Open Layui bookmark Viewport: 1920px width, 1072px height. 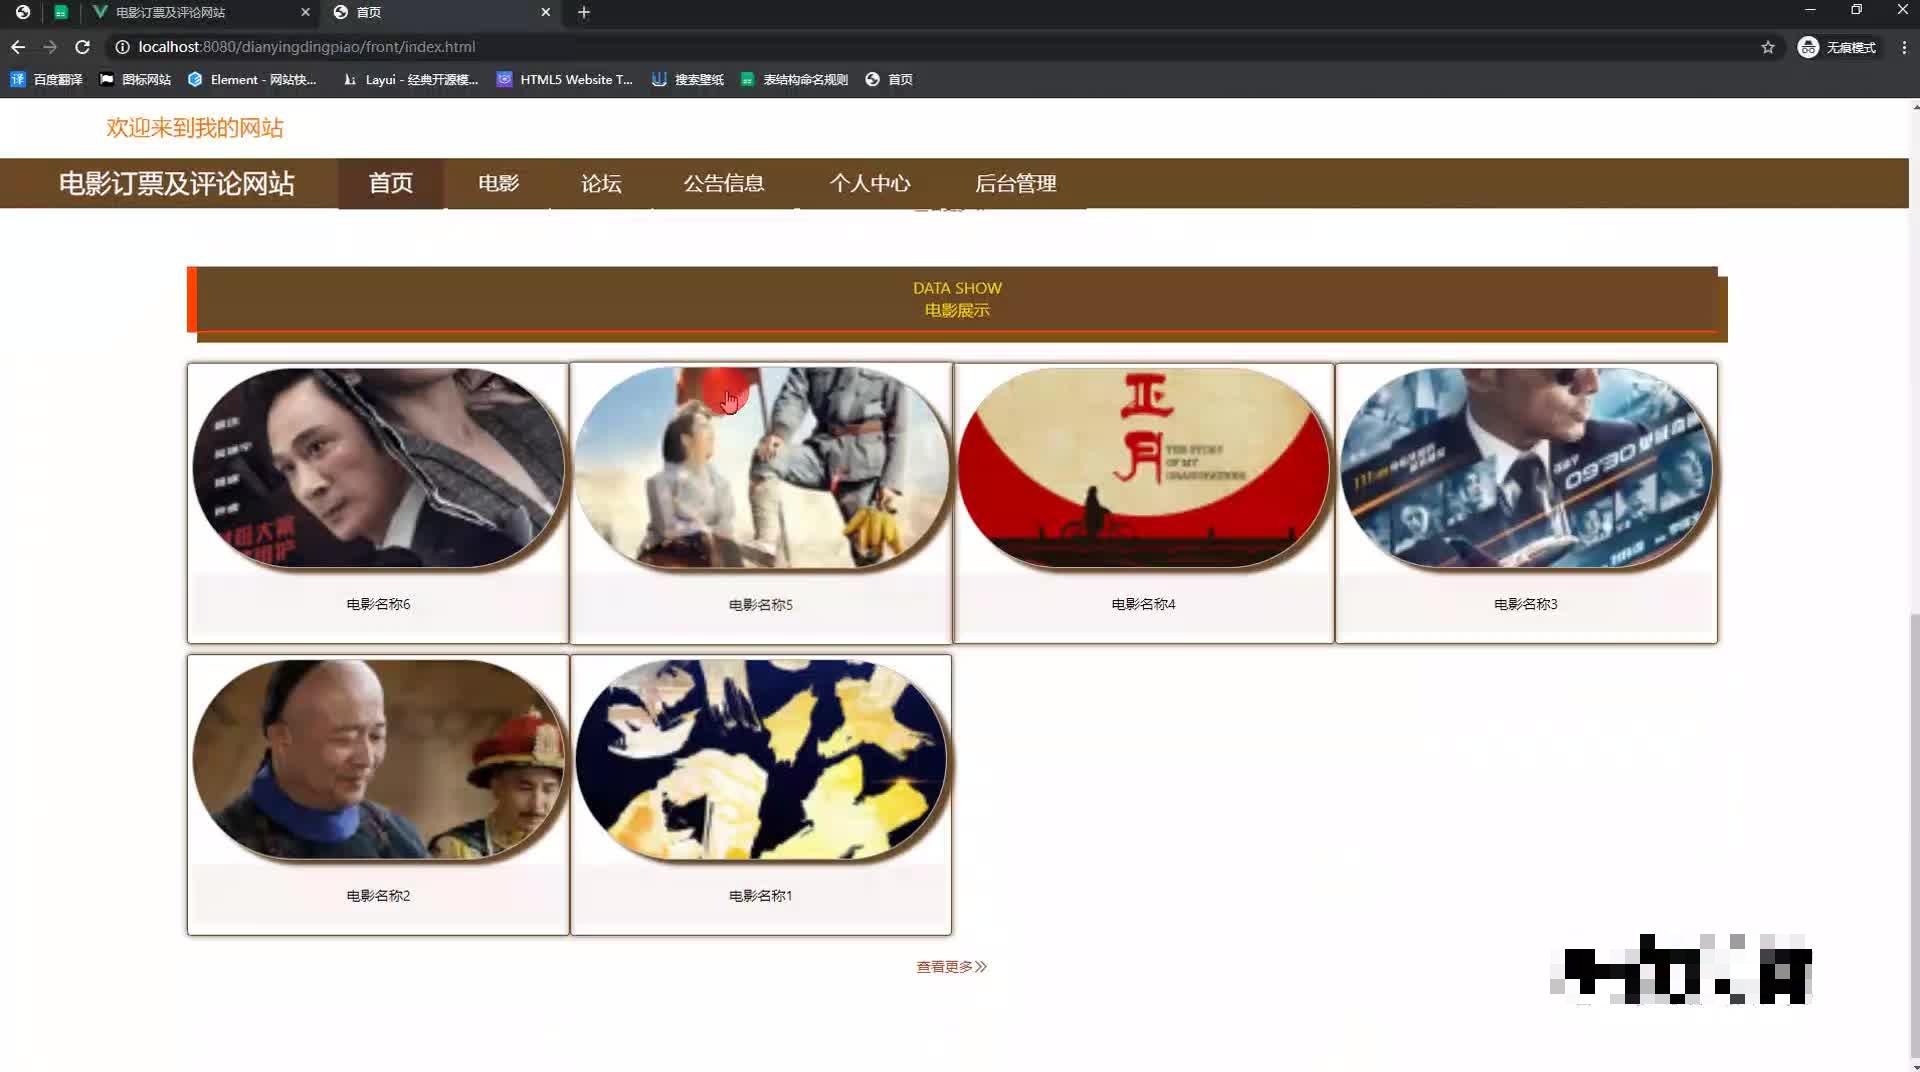point(410,79)
